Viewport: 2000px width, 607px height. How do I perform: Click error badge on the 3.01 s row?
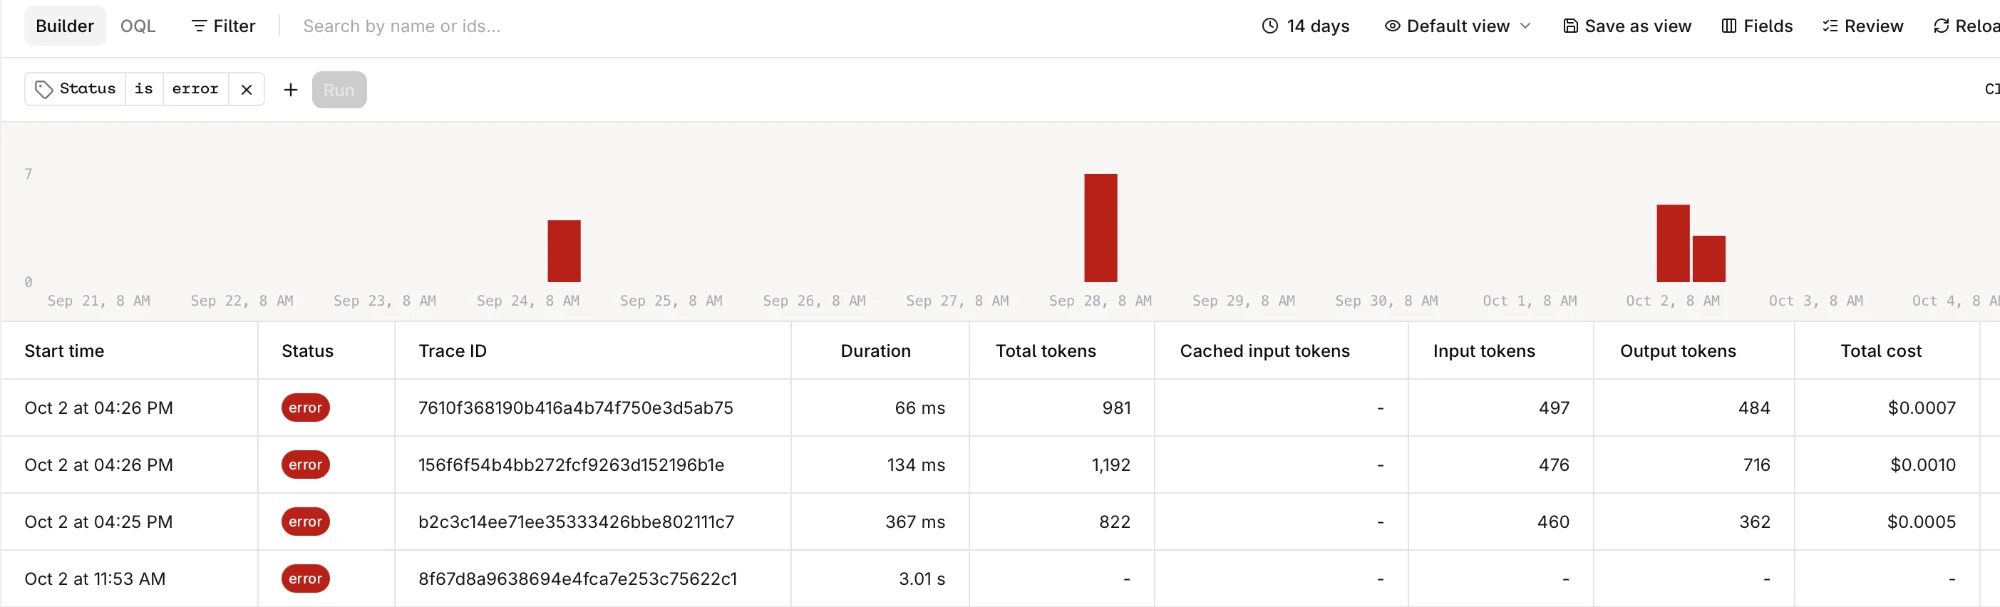[x=305, y=579]
